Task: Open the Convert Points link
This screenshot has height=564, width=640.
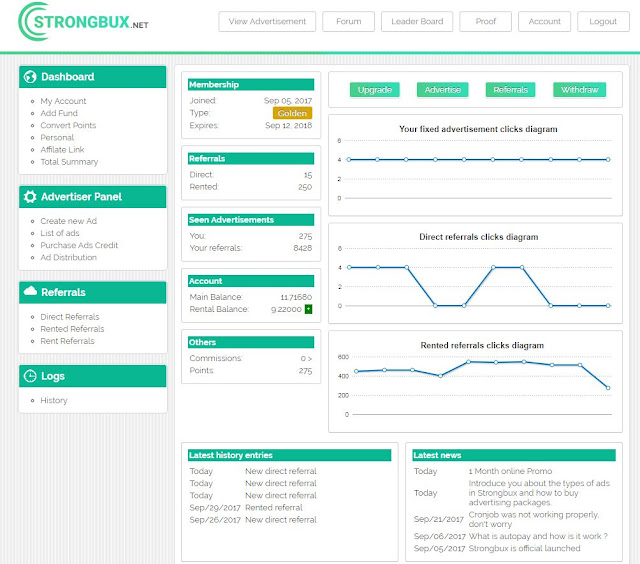Action: pyautogui.click(x=68, y=125)
